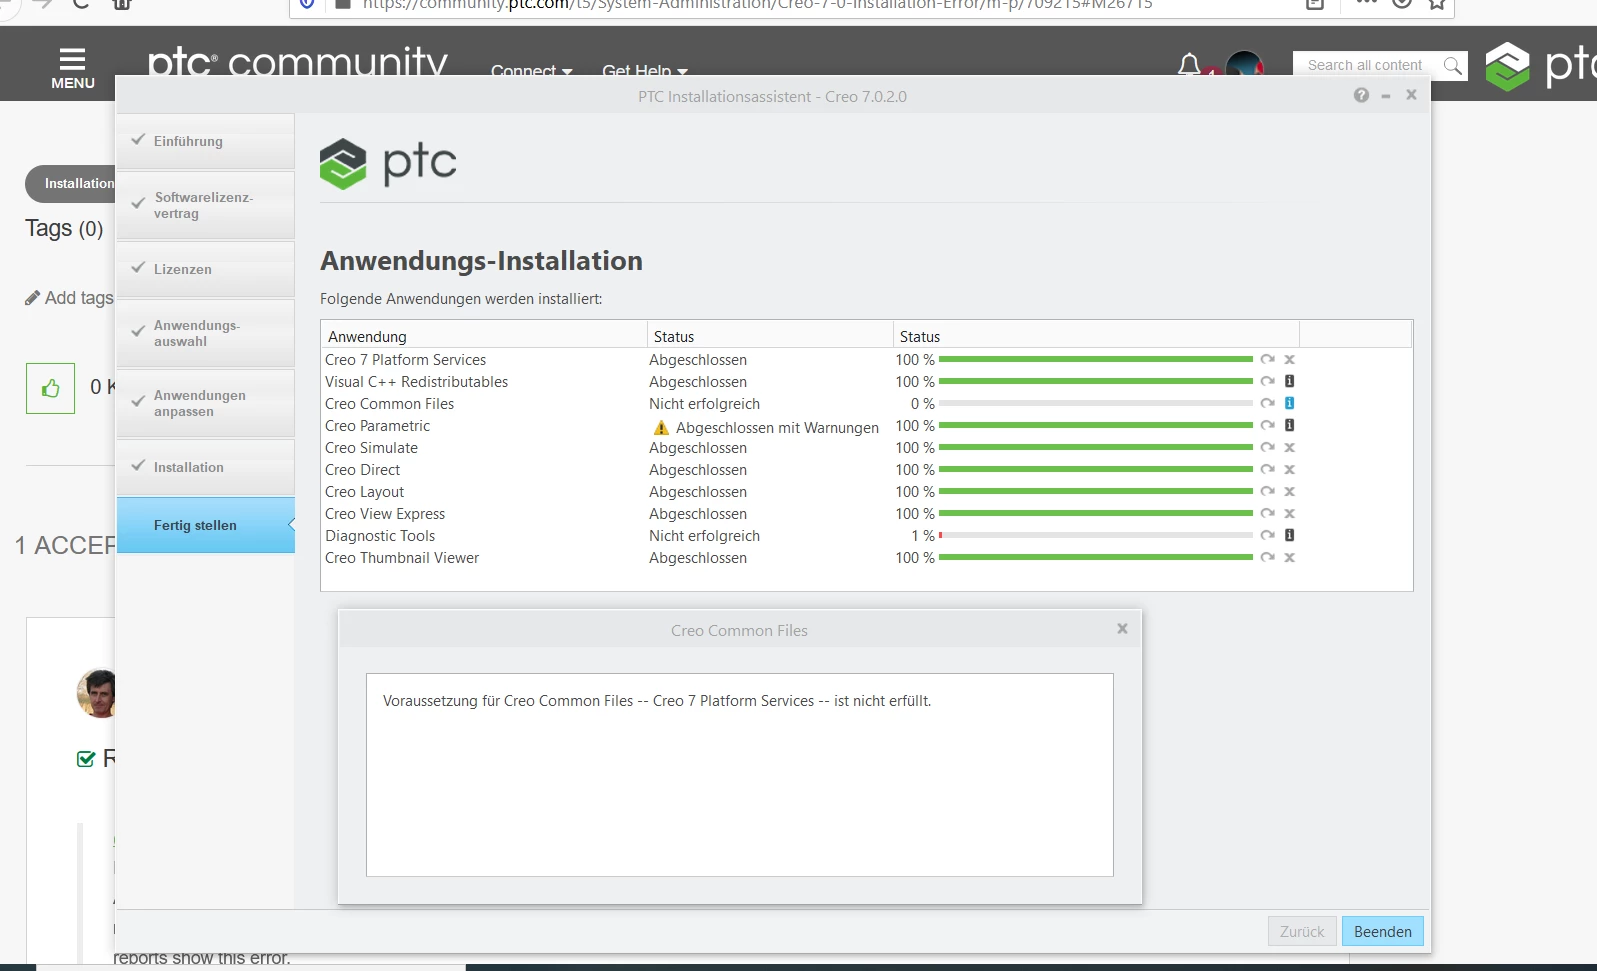
Task: Select the Creo Common Files row name
Action: [389, 404]
